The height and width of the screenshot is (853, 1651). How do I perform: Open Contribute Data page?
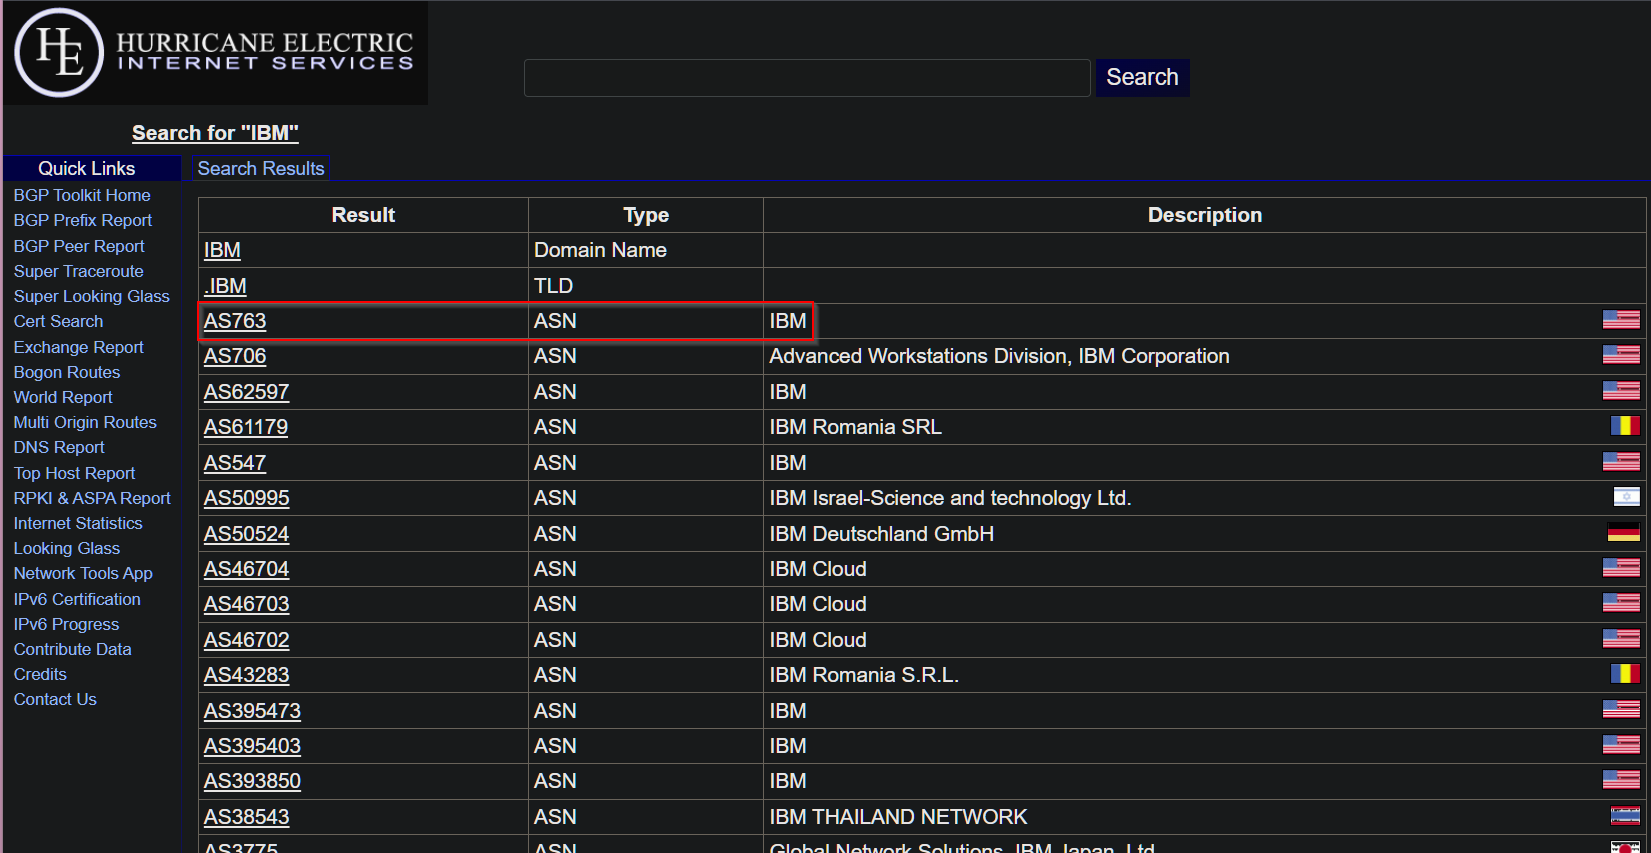pyautogui.click(x=73, y=649)
